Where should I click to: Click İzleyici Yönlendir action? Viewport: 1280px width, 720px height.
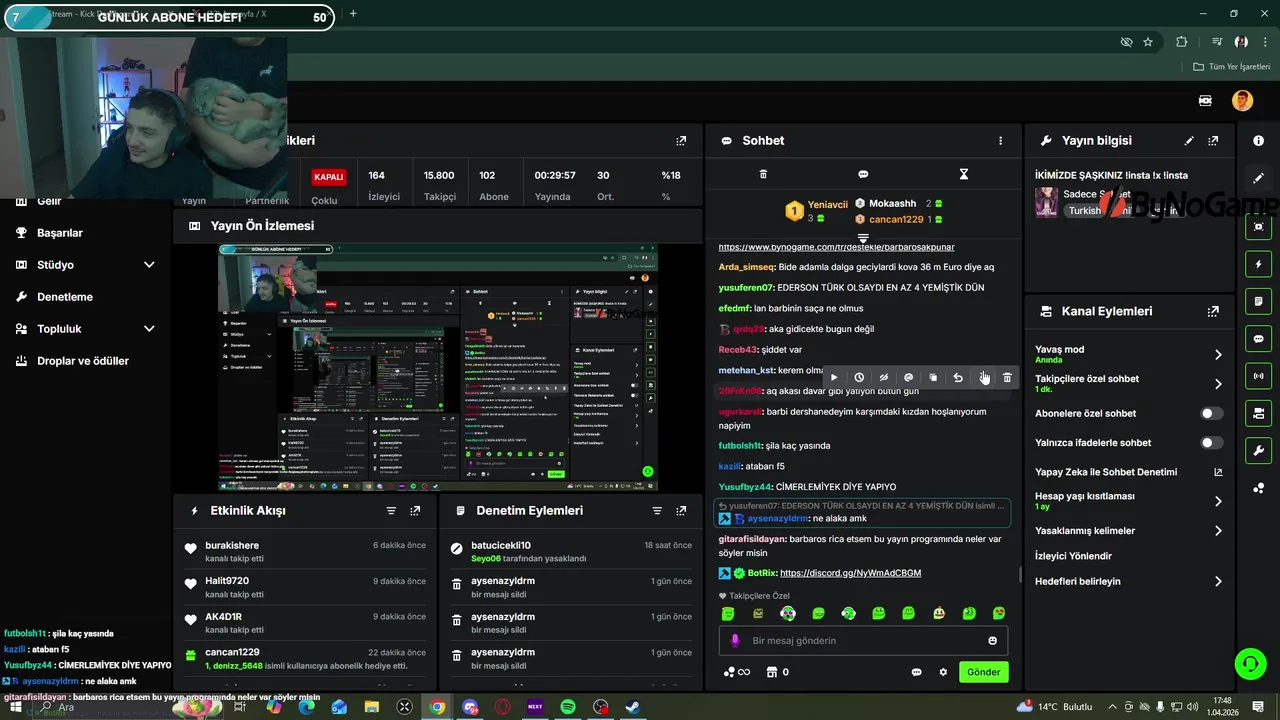[x=1073, y=556]
